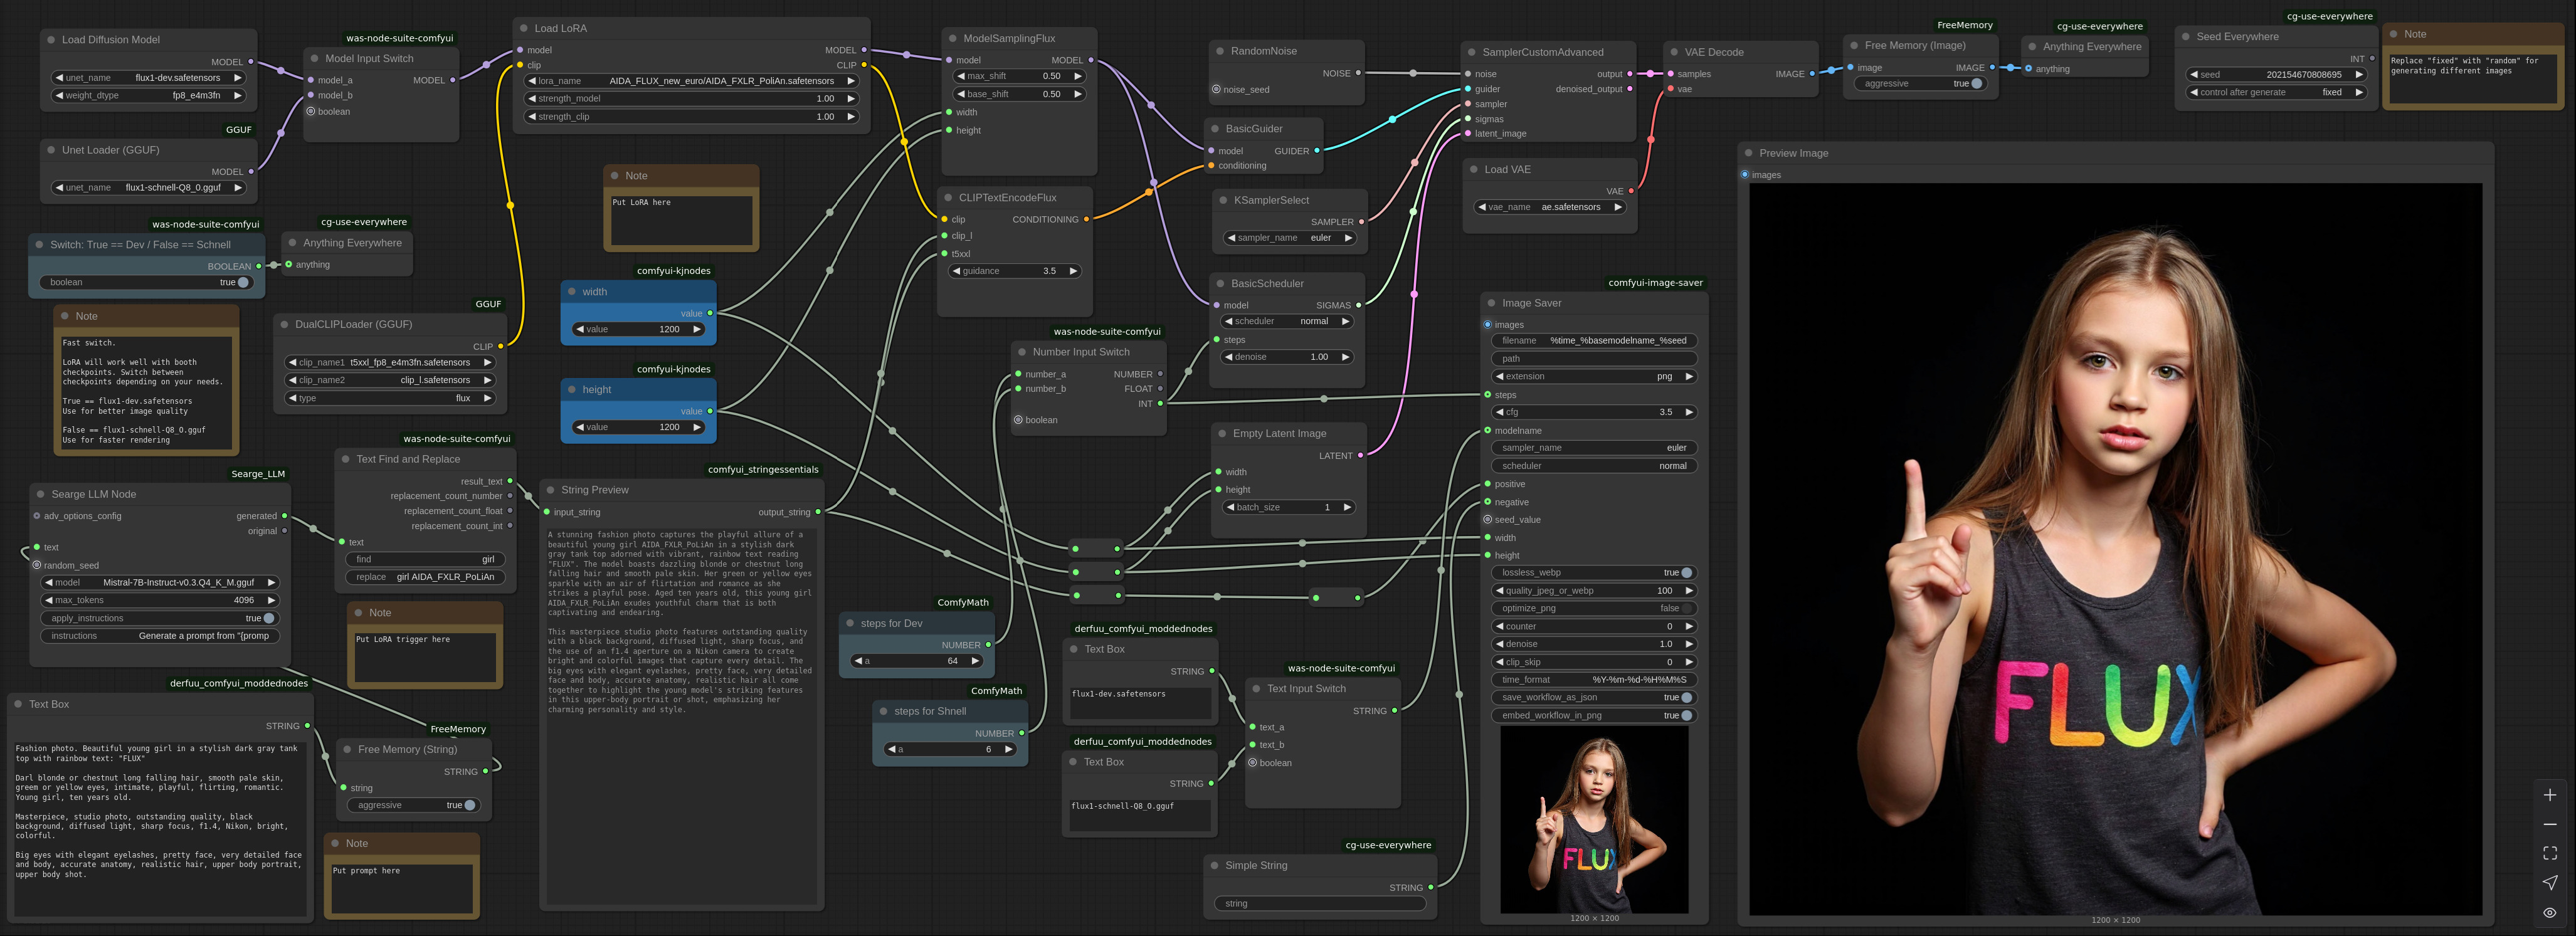Decrease height value with its left arrow
2576x936 pixels.
click(x=580, y=427)
